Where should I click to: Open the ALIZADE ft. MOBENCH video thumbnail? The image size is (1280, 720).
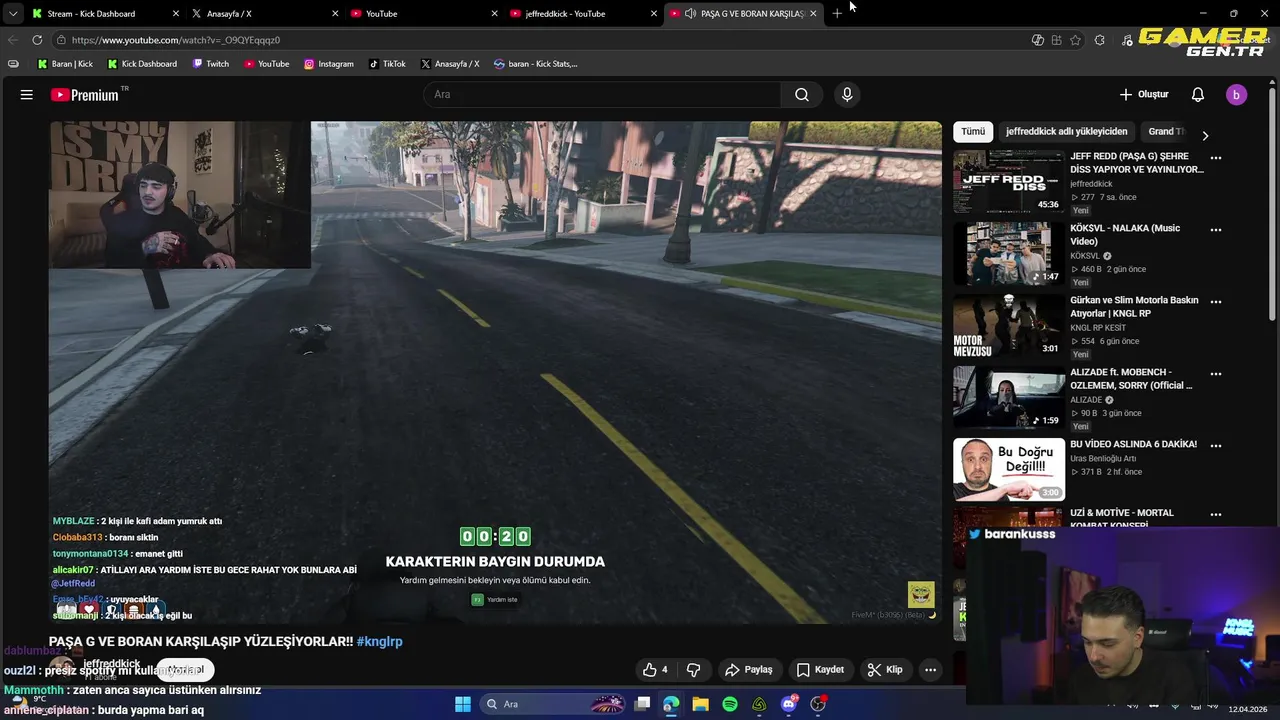1009,398
